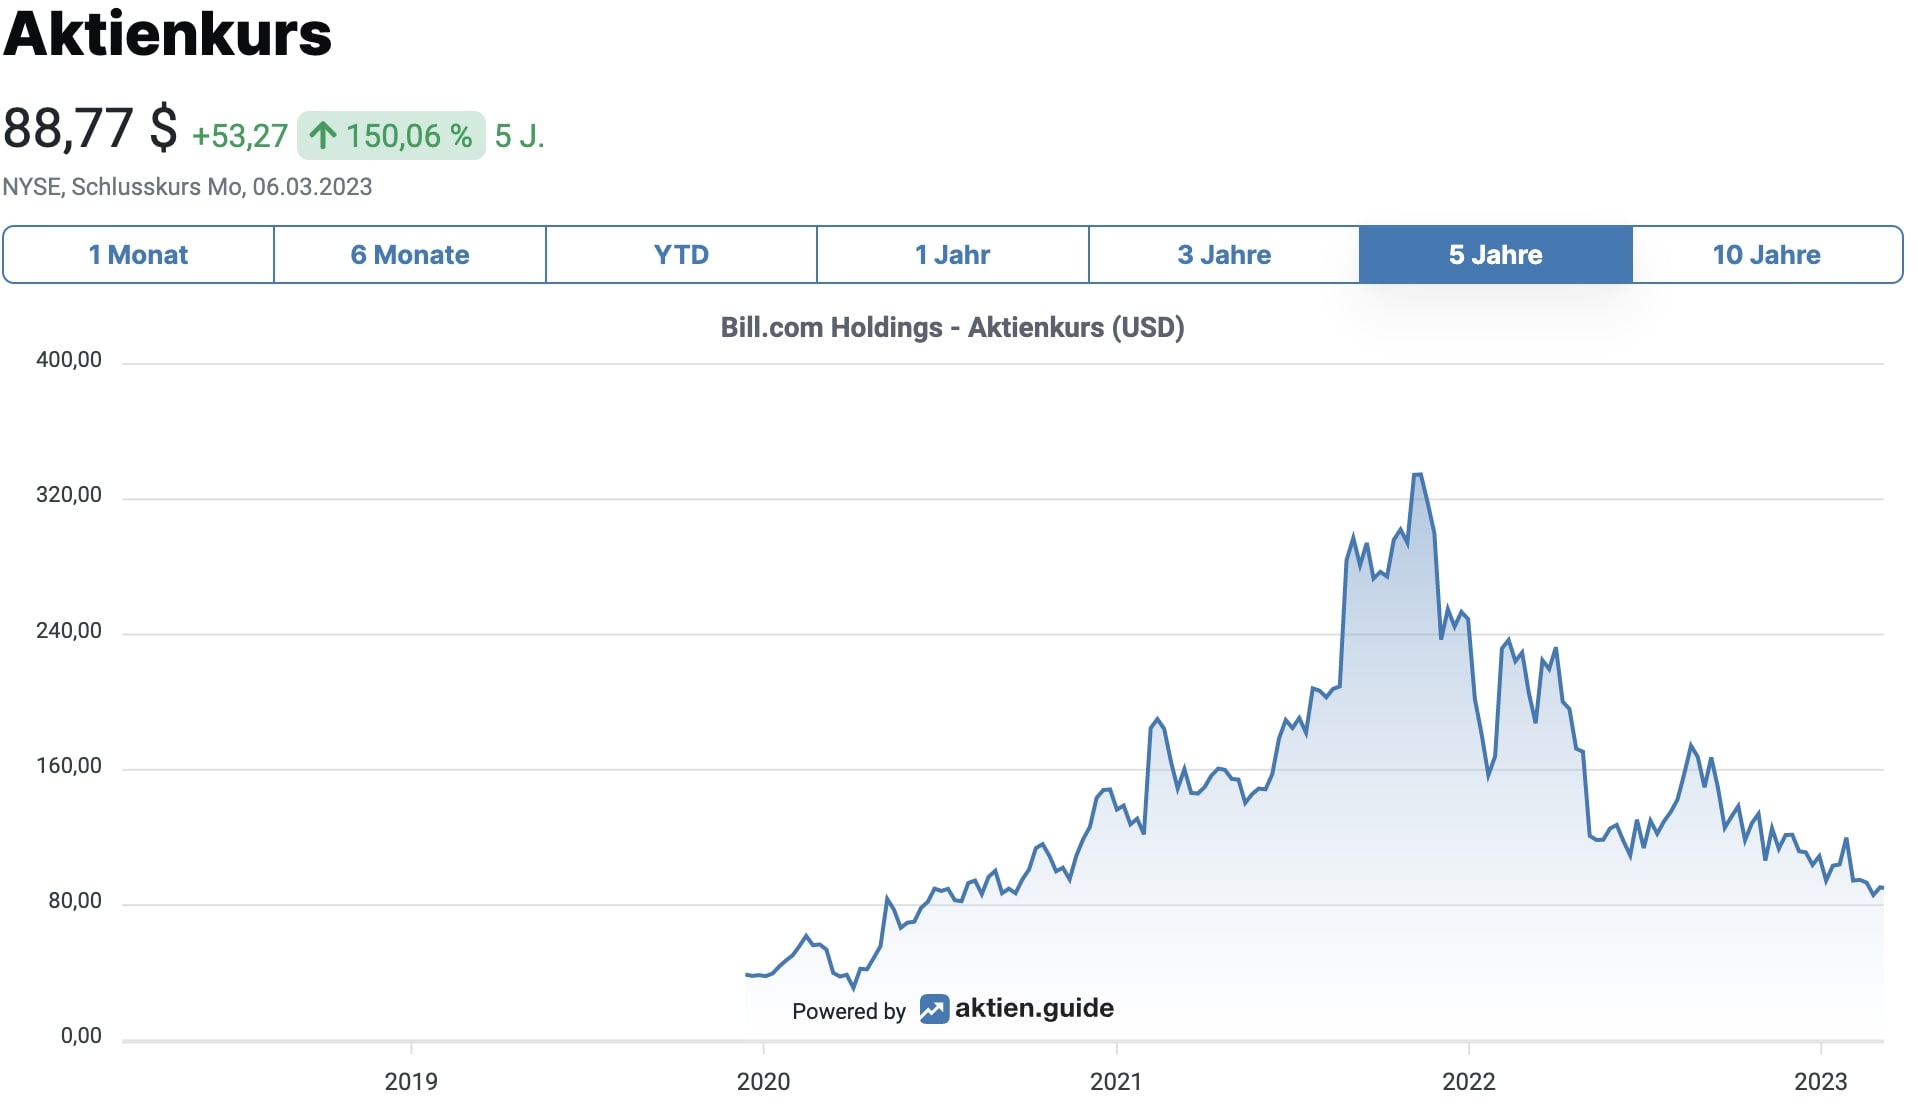Click the 2019 x-axis label

[411, 1081]
